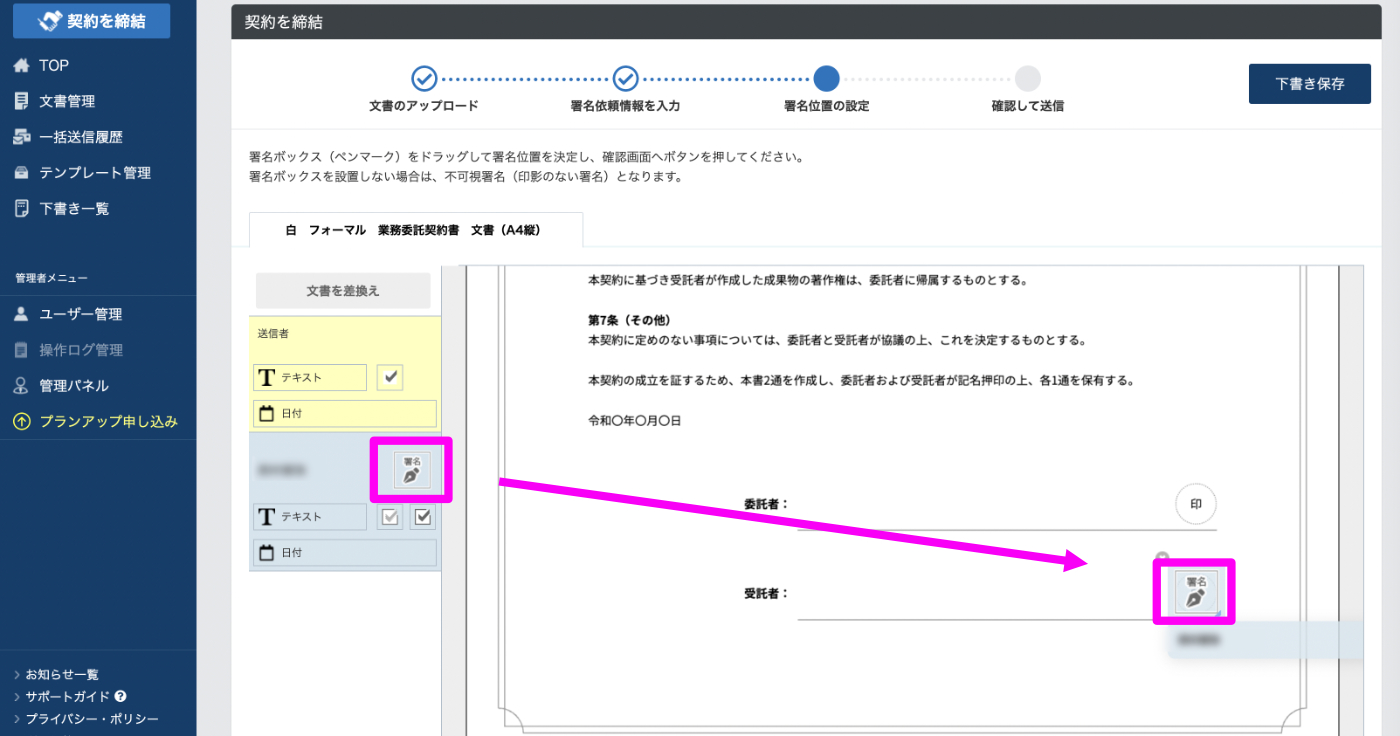Image resolution: width=1400 pixels, height=736 pixels.
Task: Expand プライバシー・ポリシー link
Action: click(x=91, y=718)
